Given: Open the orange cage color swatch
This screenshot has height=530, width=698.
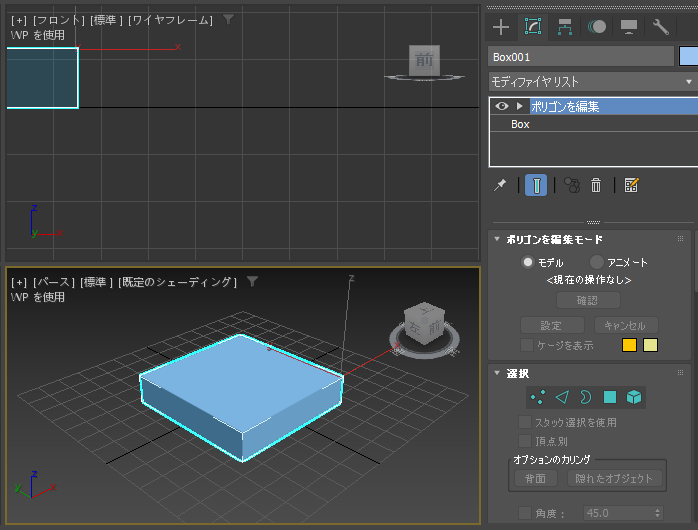Looking at the screenshot, I should [629, 345].
